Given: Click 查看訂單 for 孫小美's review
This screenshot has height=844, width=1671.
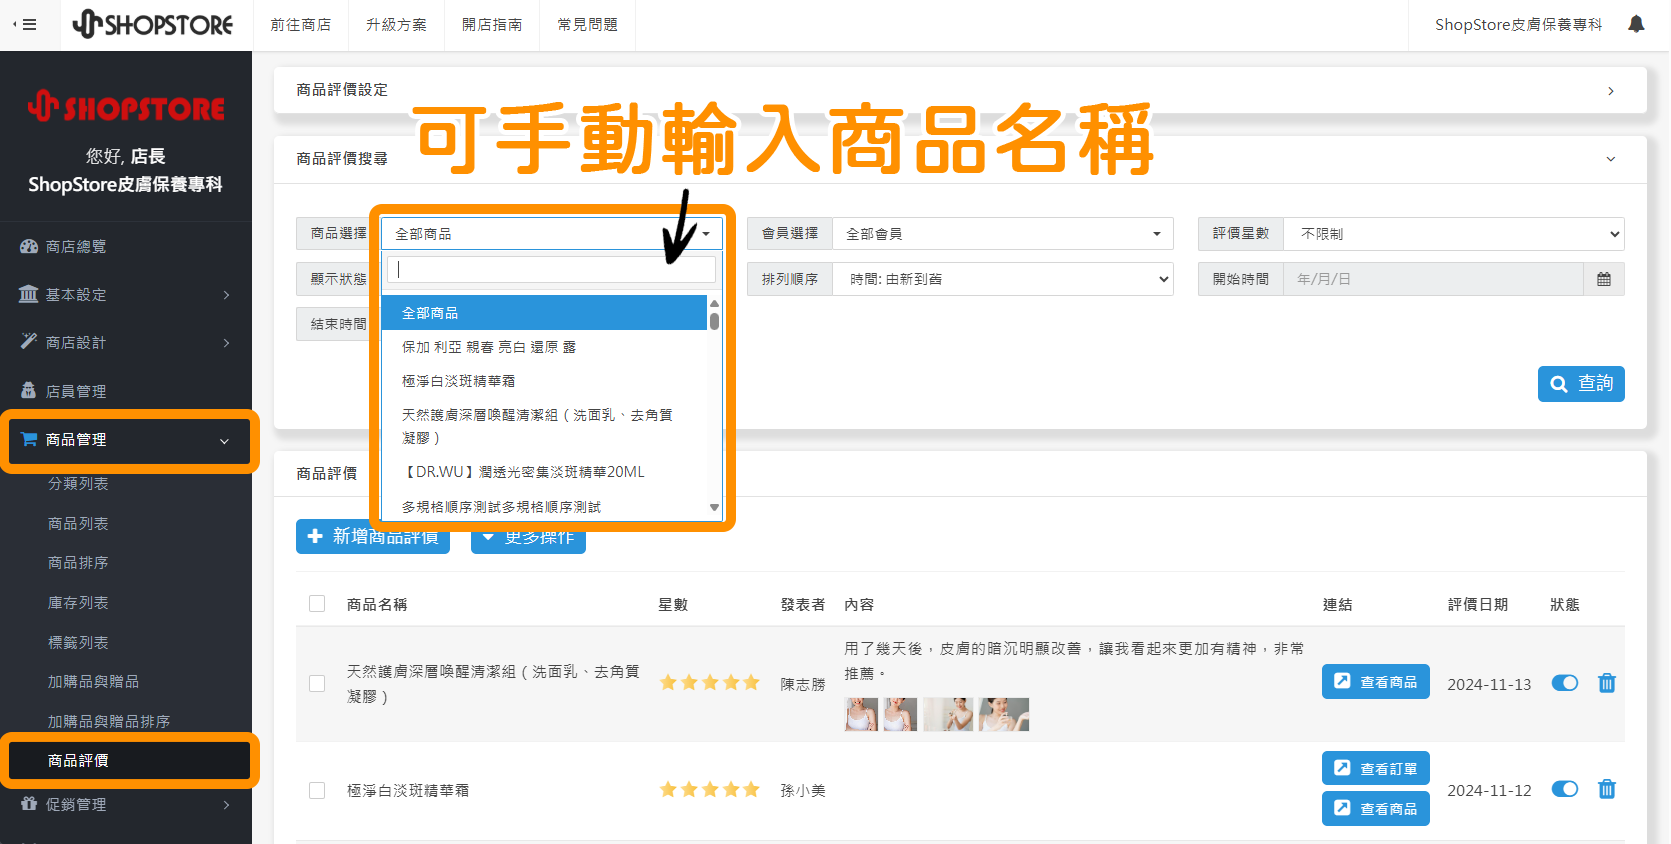Looking at the screenshot, I should pyautogui.click(x=1376, y=769).
